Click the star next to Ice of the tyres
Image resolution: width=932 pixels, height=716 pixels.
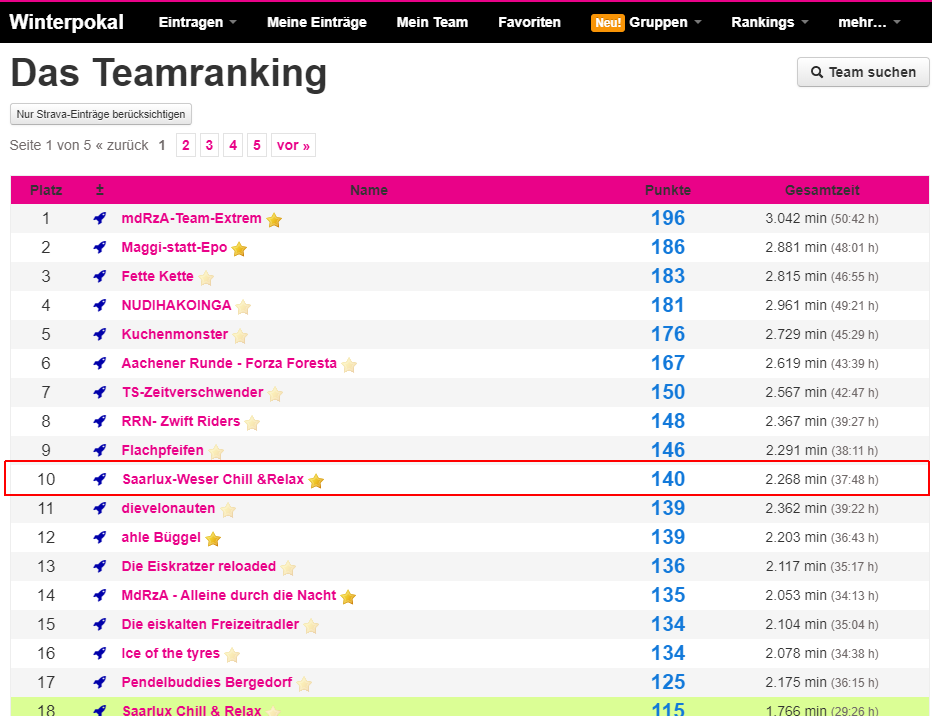pos(232,655)
